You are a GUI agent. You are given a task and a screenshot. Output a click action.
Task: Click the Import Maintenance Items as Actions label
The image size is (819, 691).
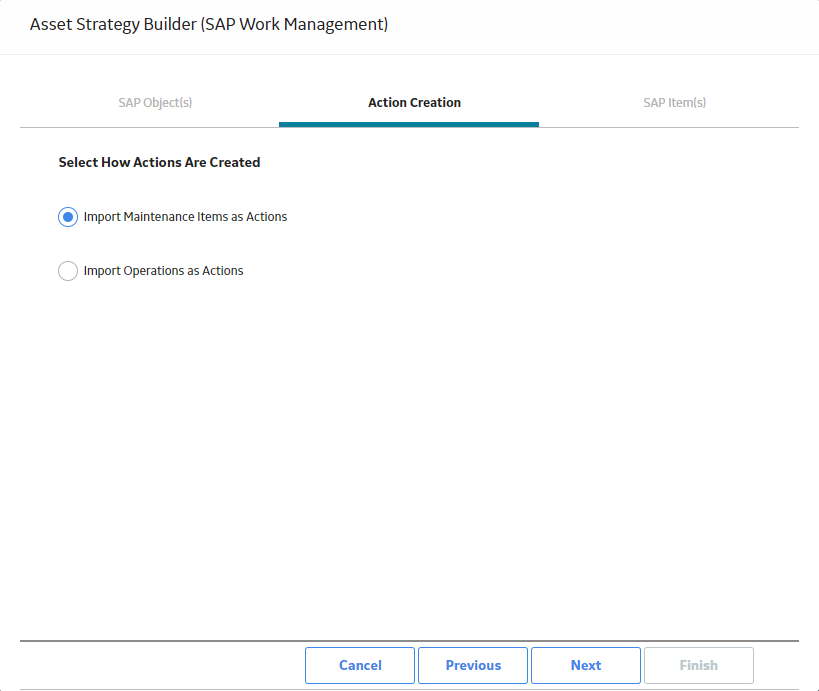[185, 217]
